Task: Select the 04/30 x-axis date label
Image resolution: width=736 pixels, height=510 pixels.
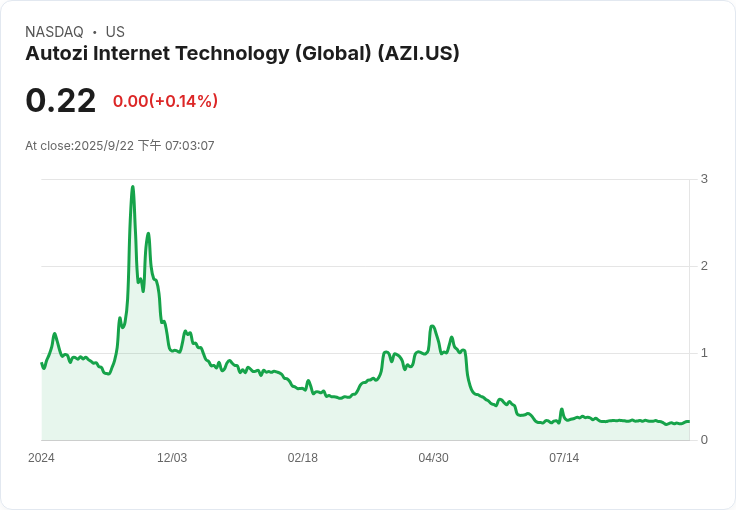Action: 433,457
